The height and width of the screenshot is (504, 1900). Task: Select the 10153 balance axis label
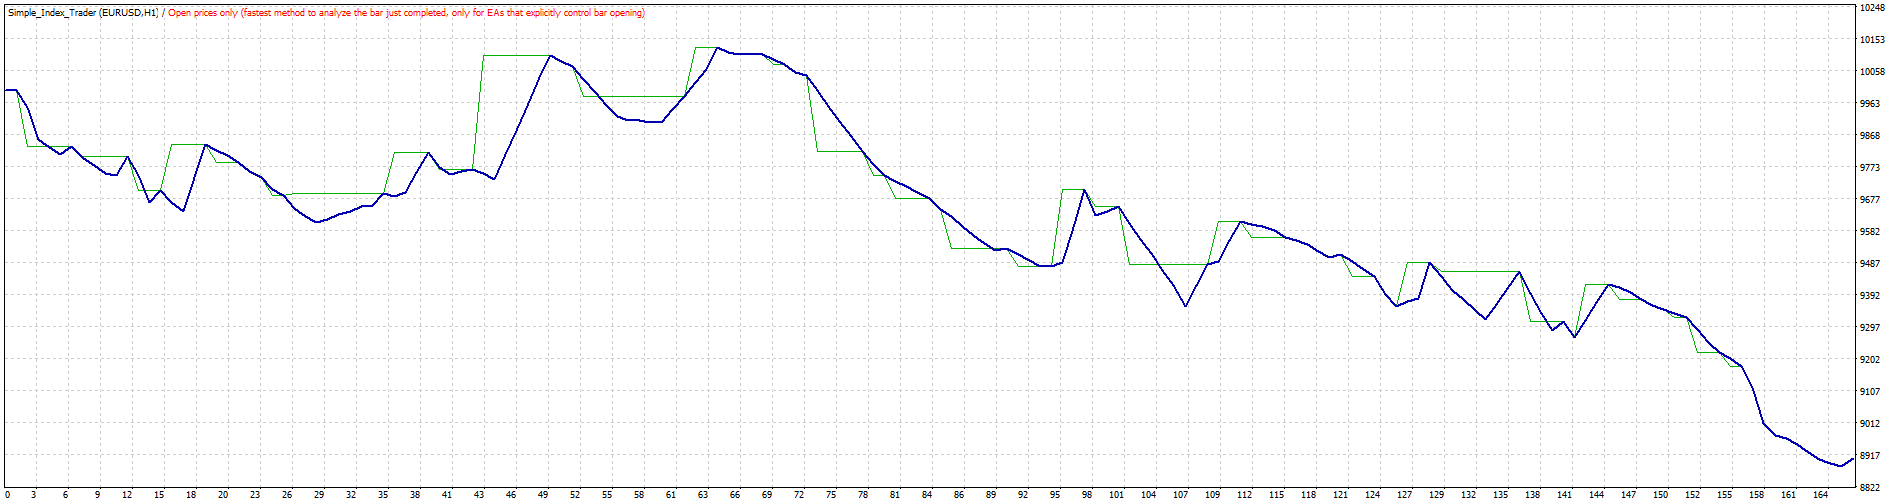point(1871,40)
